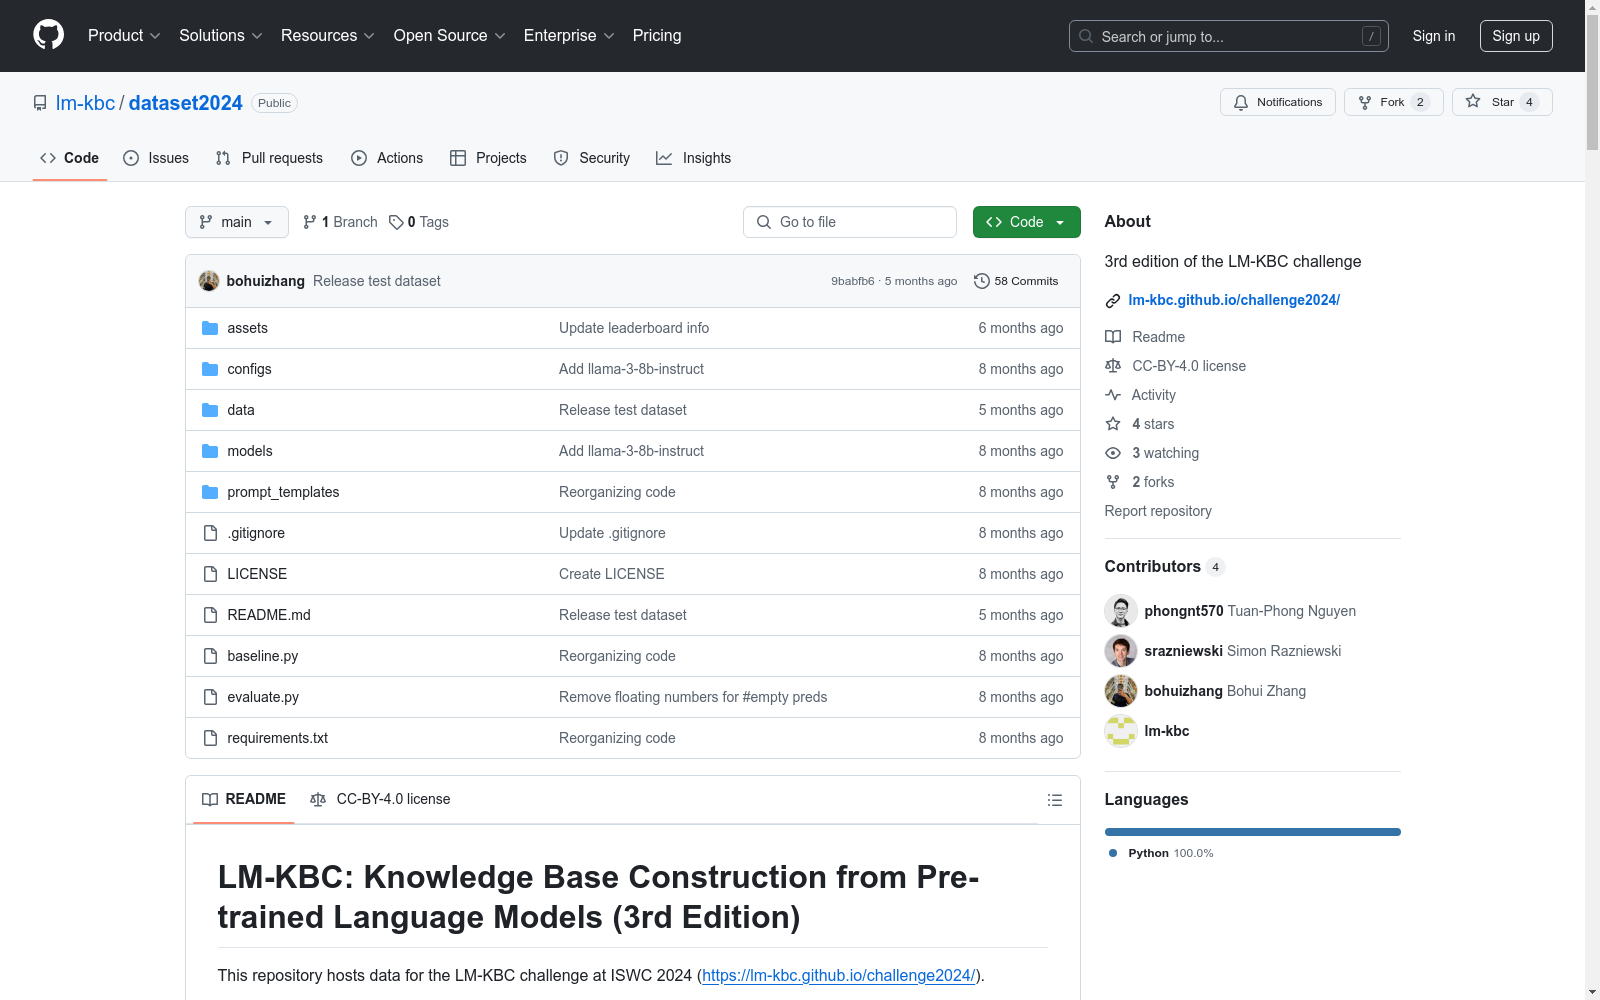Click the eye icon next to watching
Image resolution: width=1600 pixels, height=1000 pixels.
[x=1113, y=453]
